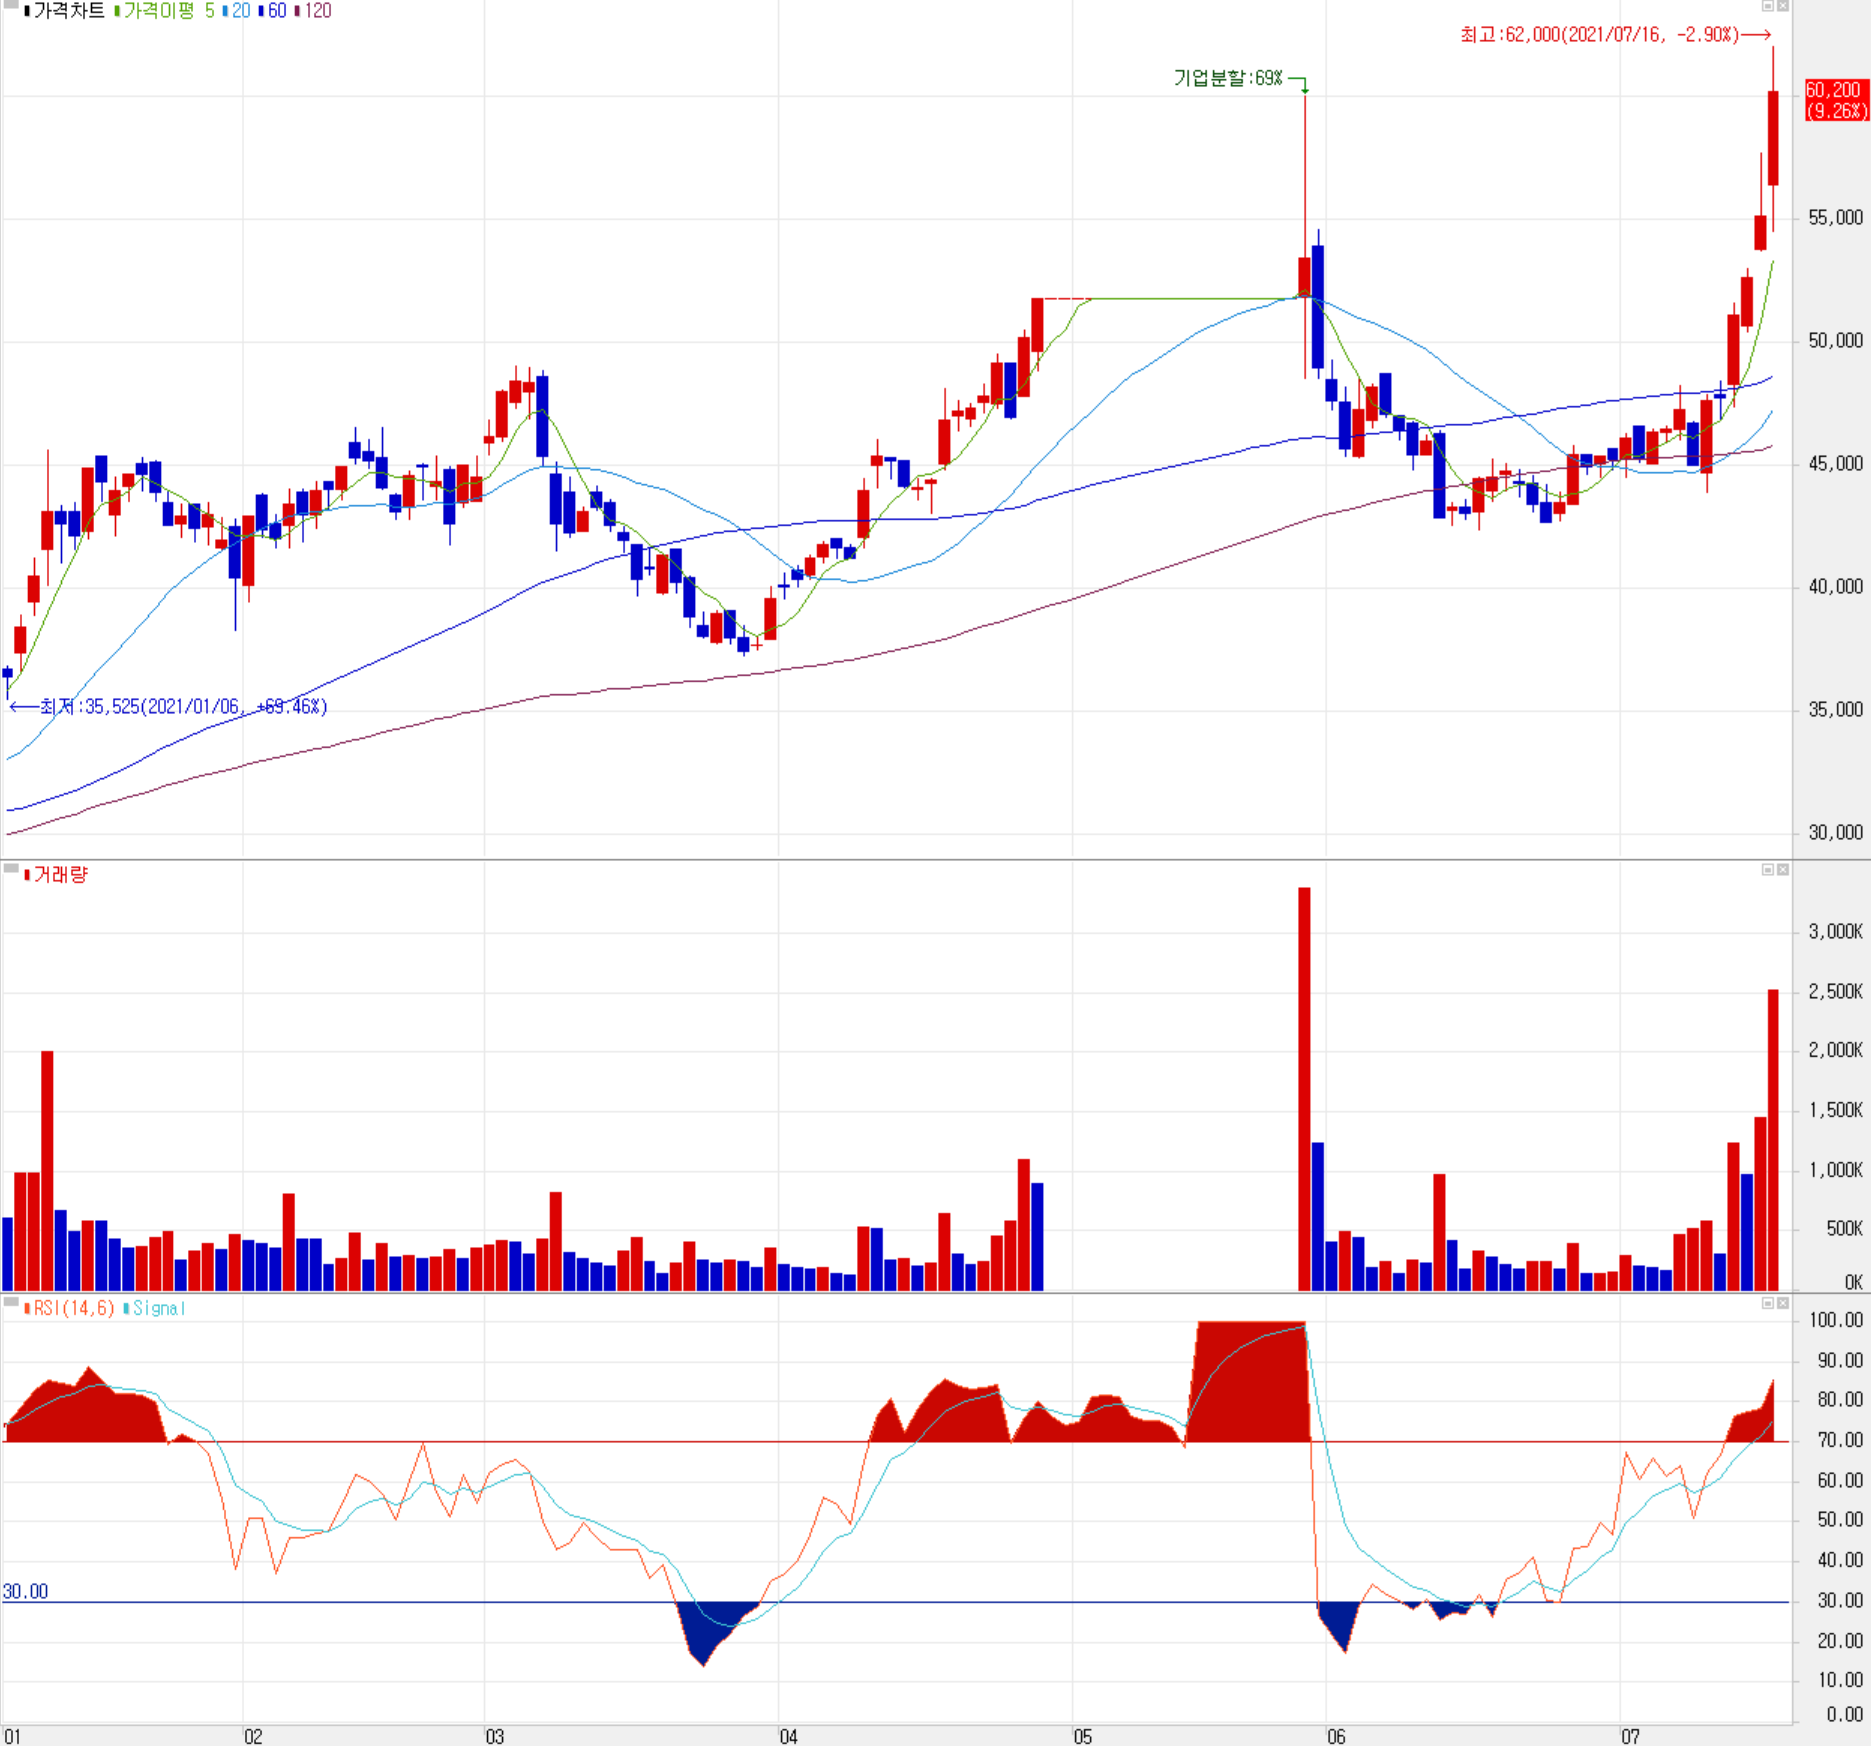Click the black 가격차트 color marker
Screen dimensions: 1871x1746
tap(28, 11)
